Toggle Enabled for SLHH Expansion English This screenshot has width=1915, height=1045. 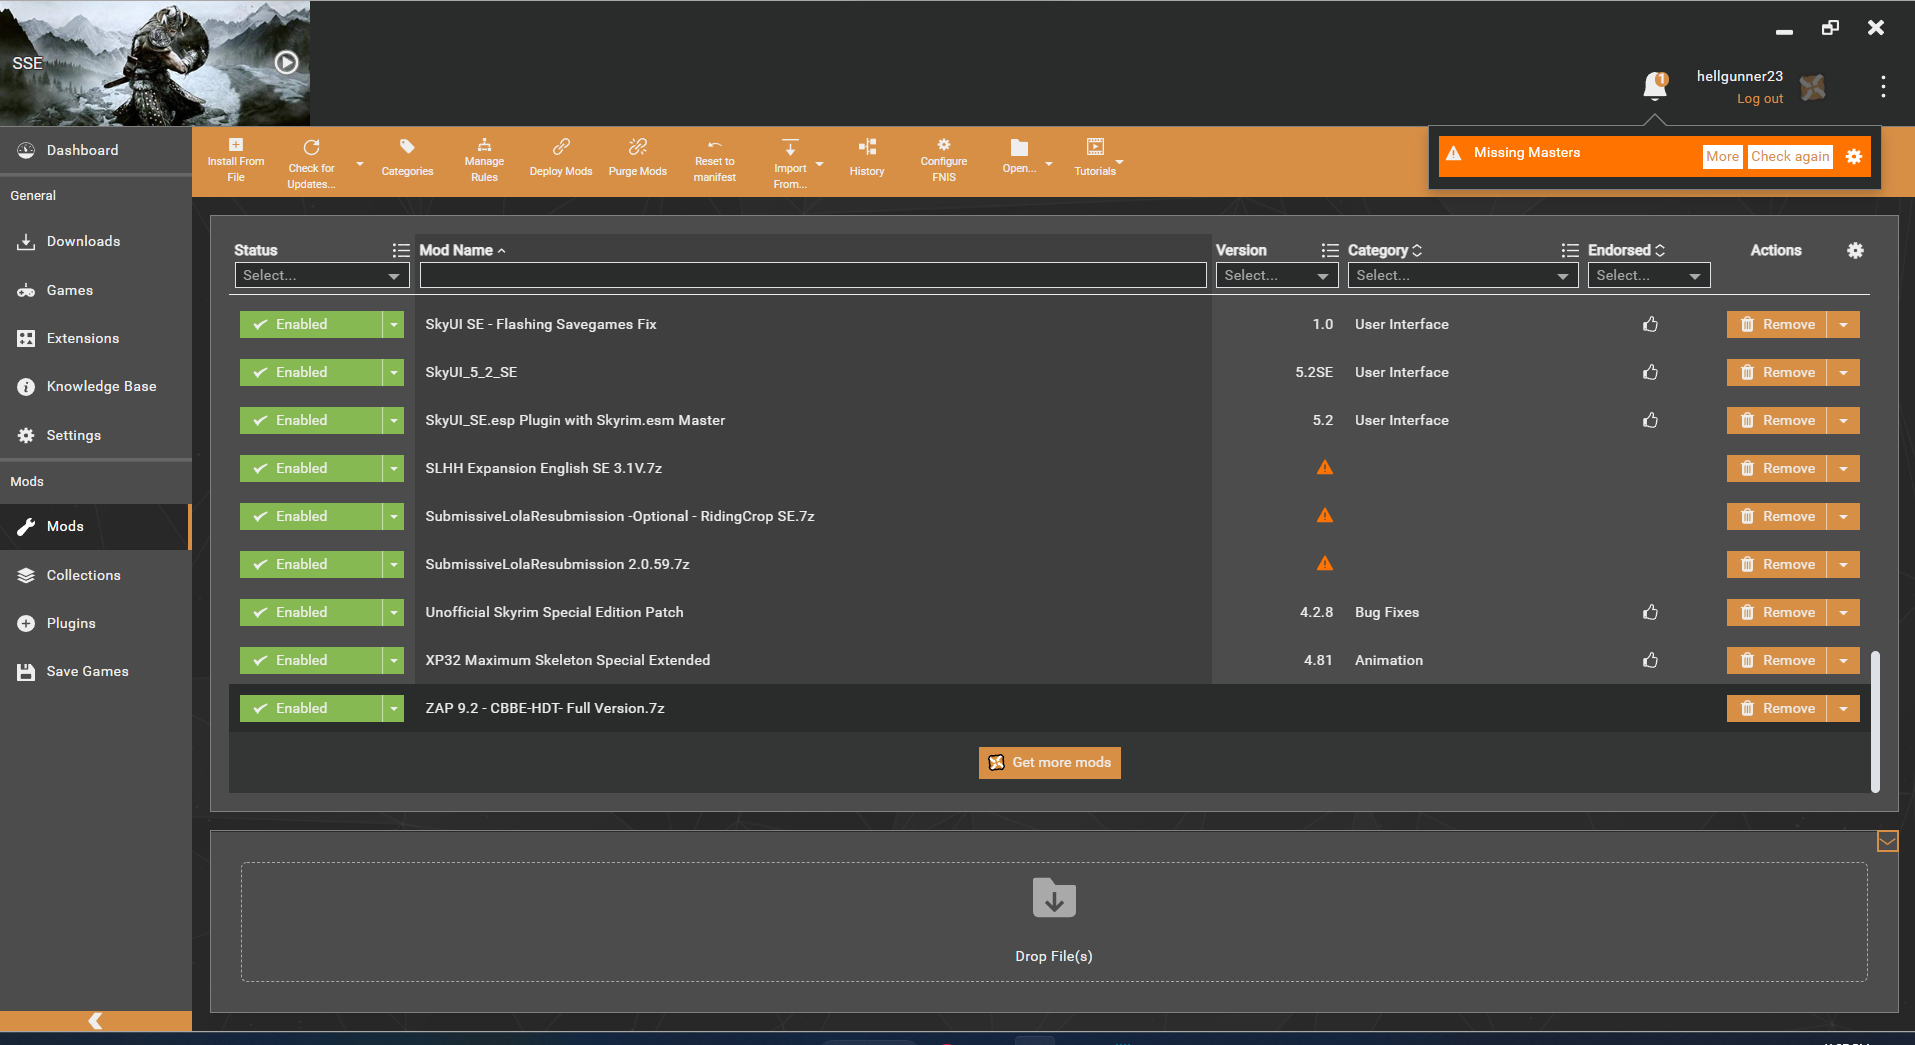311,468
